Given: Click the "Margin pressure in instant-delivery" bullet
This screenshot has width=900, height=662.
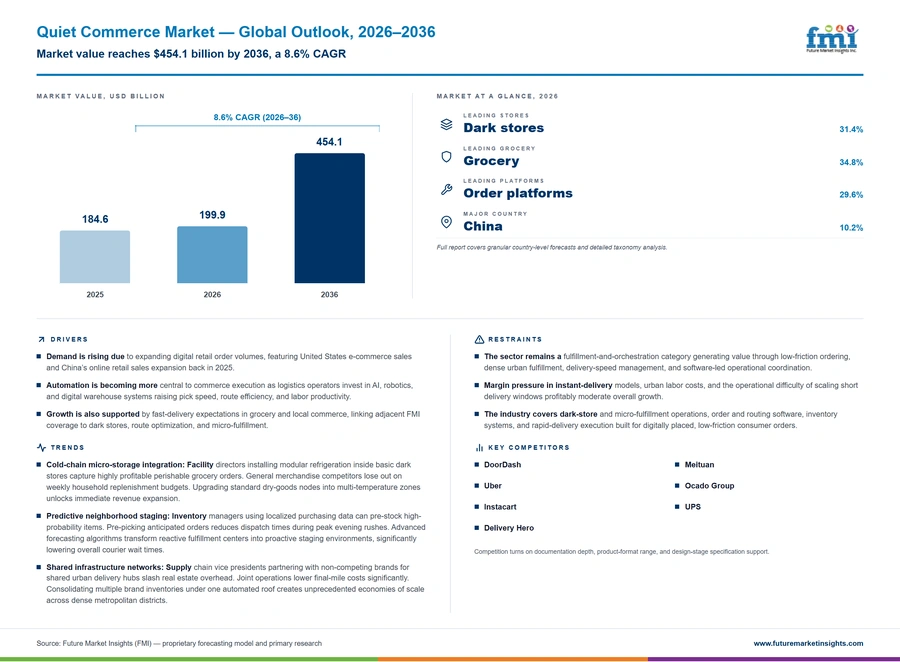Looking at the screenshot, I should pyautogui.click(x=668, y=390).
